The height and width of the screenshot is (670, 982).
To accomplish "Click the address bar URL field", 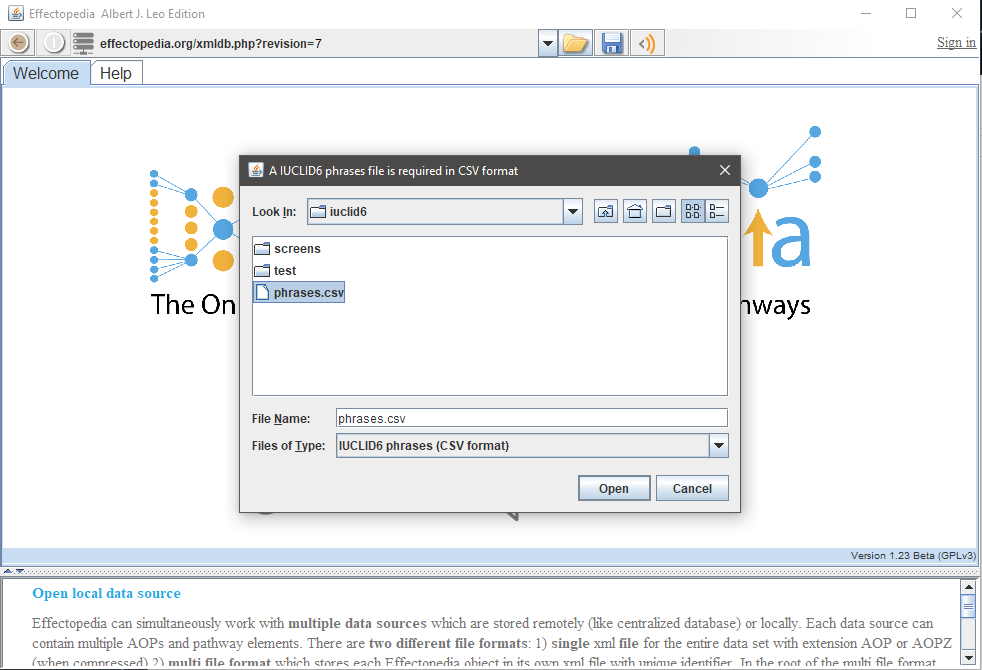I will pyautogui.click(x=316, y=43).
